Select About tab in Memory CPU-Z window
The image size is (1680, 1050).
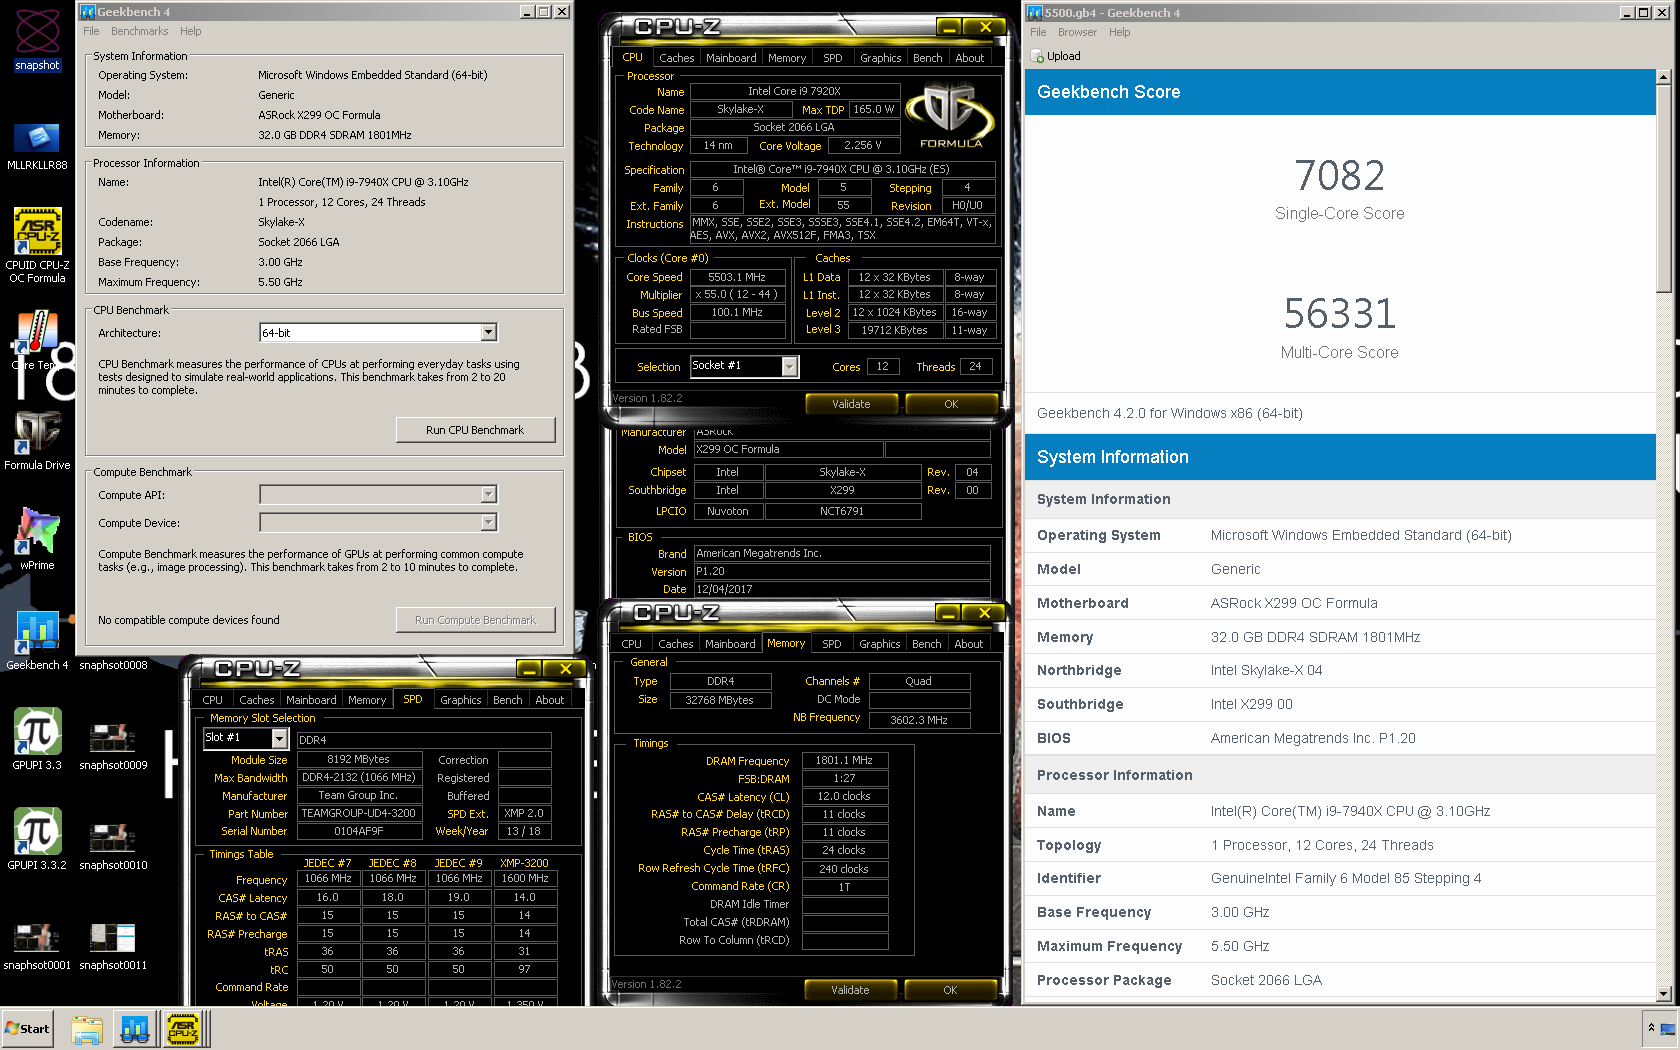tap(968, 644)
